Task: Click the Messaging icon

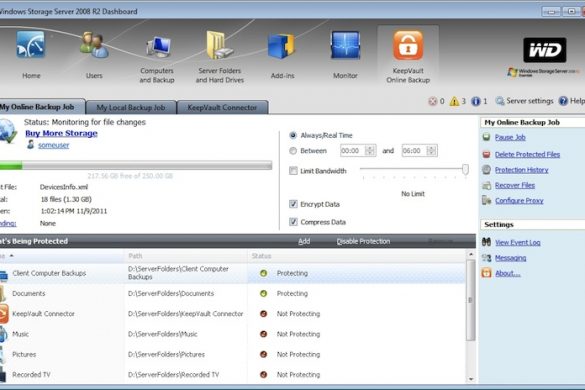Action: (486, 258)
